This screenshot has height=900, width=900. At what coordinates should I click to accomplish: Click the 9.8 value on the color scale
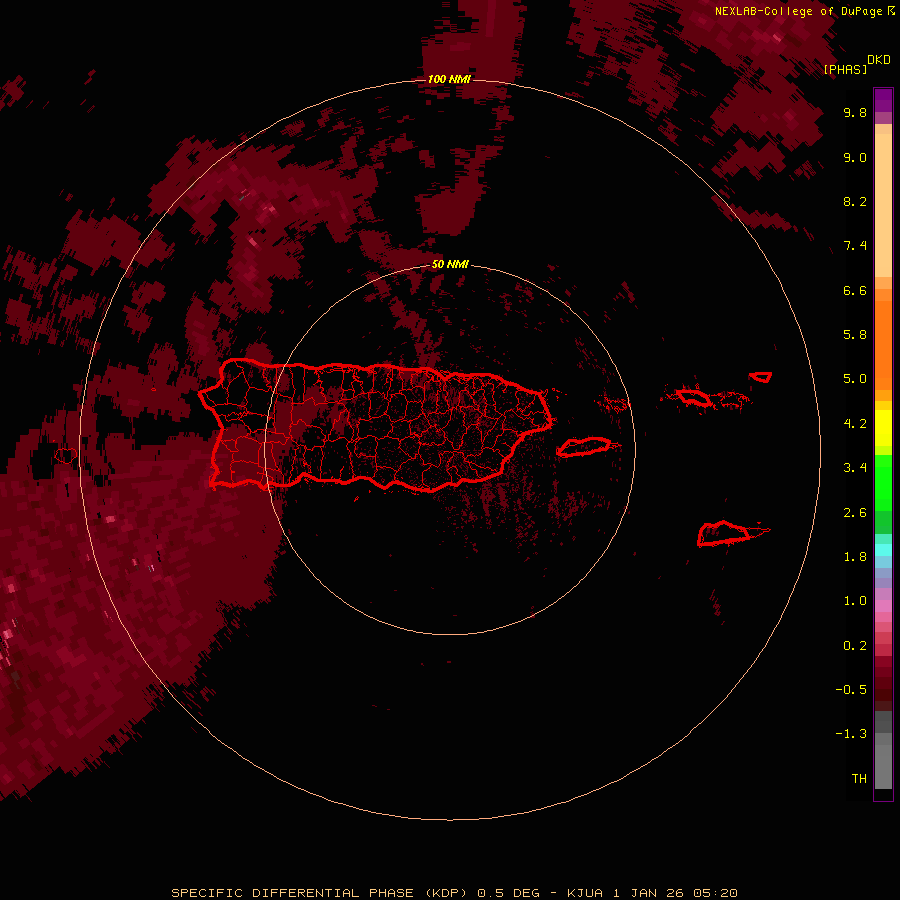(855, 112)
